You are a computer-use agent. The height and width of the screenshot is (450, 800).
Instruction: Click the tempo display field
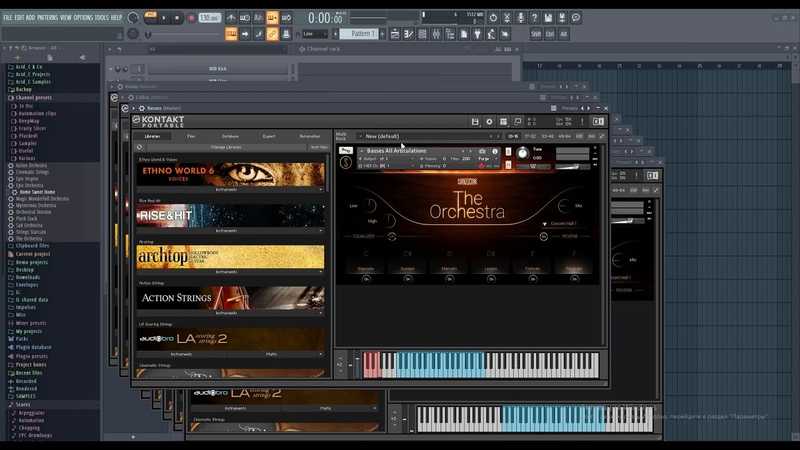(x=210, y=18)
